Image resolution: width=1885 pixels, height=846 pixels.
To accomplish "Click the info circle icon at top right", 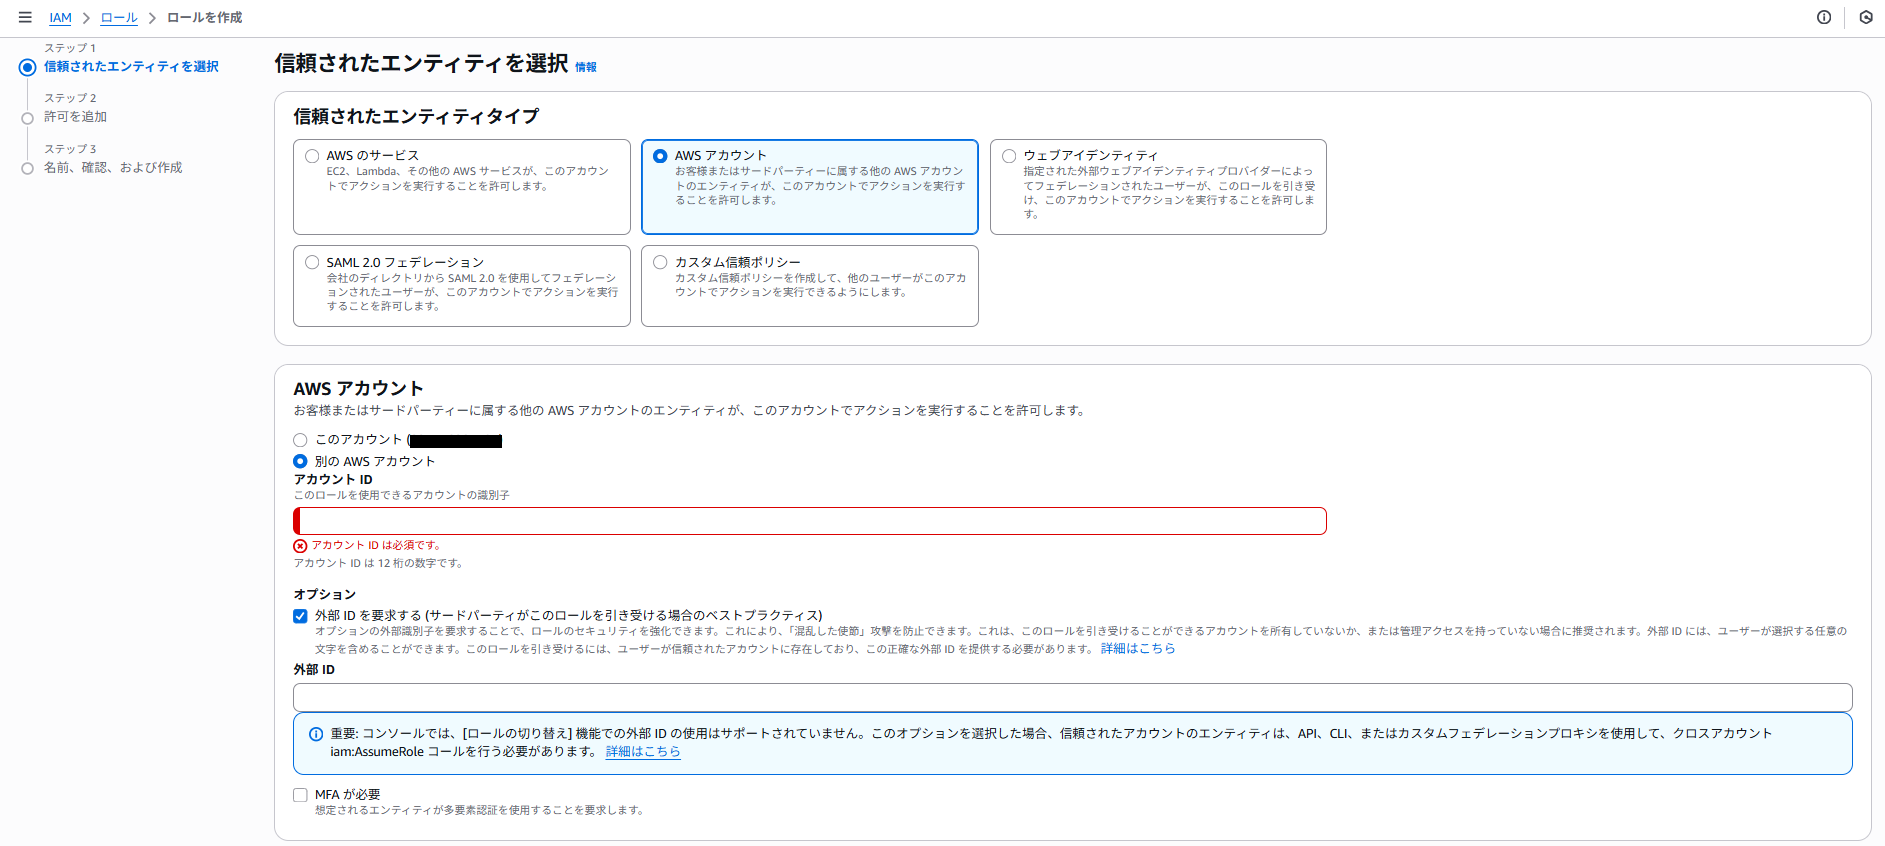I will click(x=1824, y=17).
